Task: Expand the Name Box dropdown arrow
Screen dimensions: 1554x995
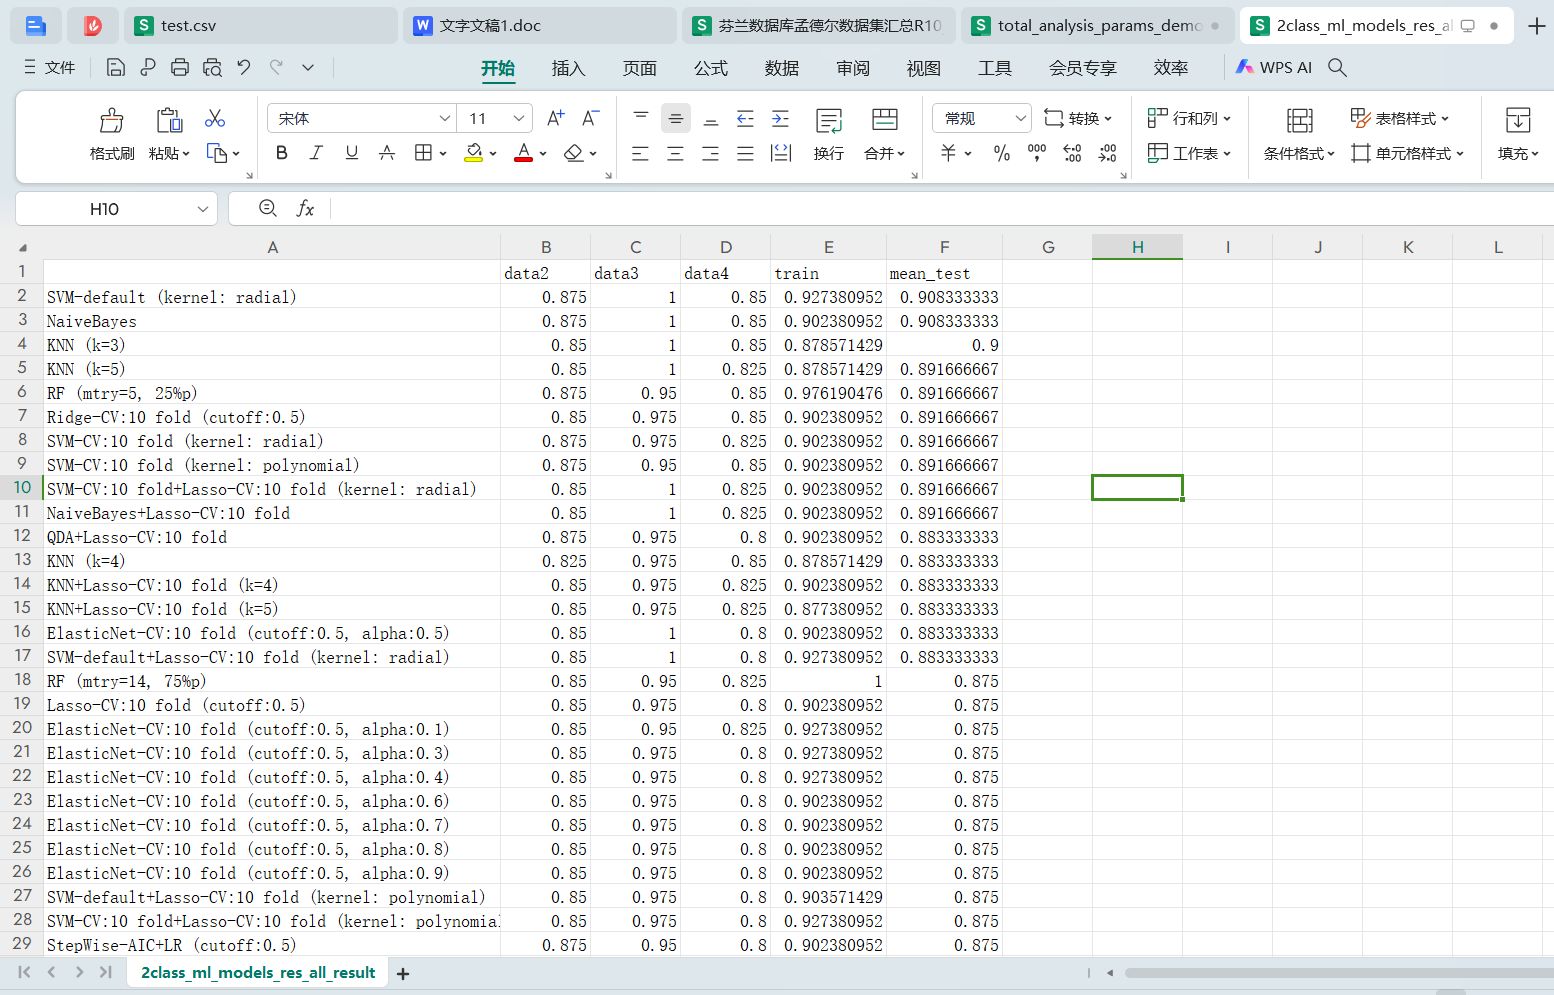Action: coord(203,208)
